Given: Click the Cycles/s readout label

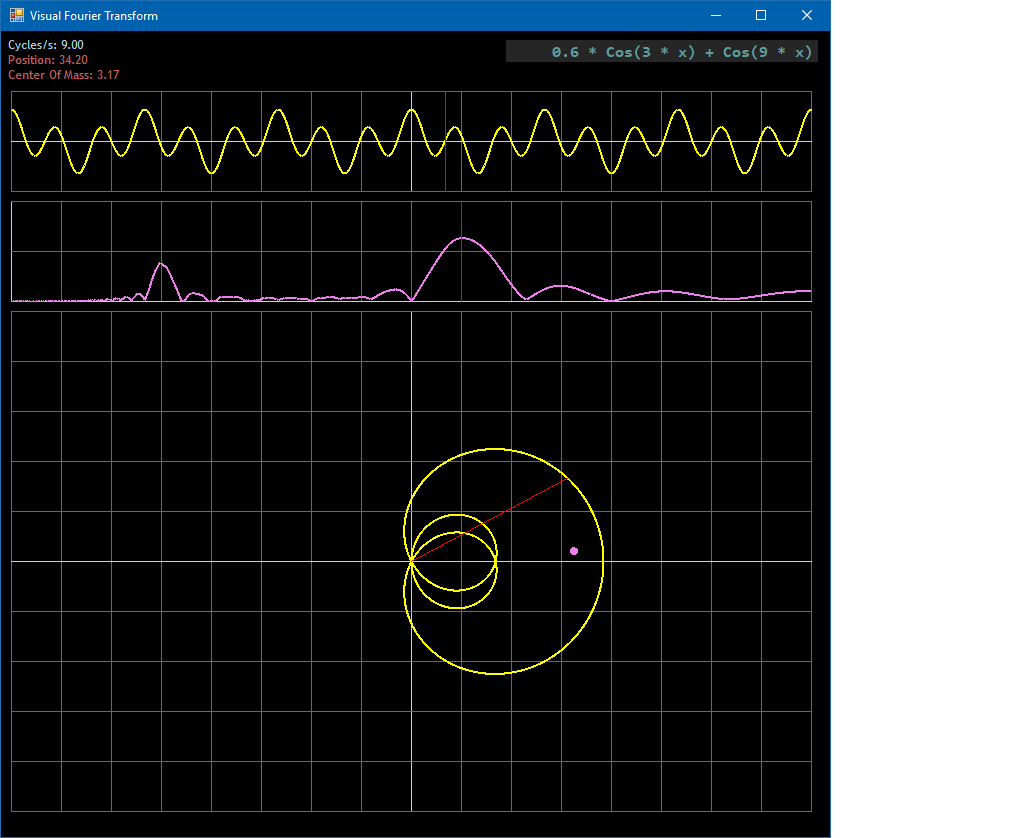Looking at the screenshot, I should point(46,45).
